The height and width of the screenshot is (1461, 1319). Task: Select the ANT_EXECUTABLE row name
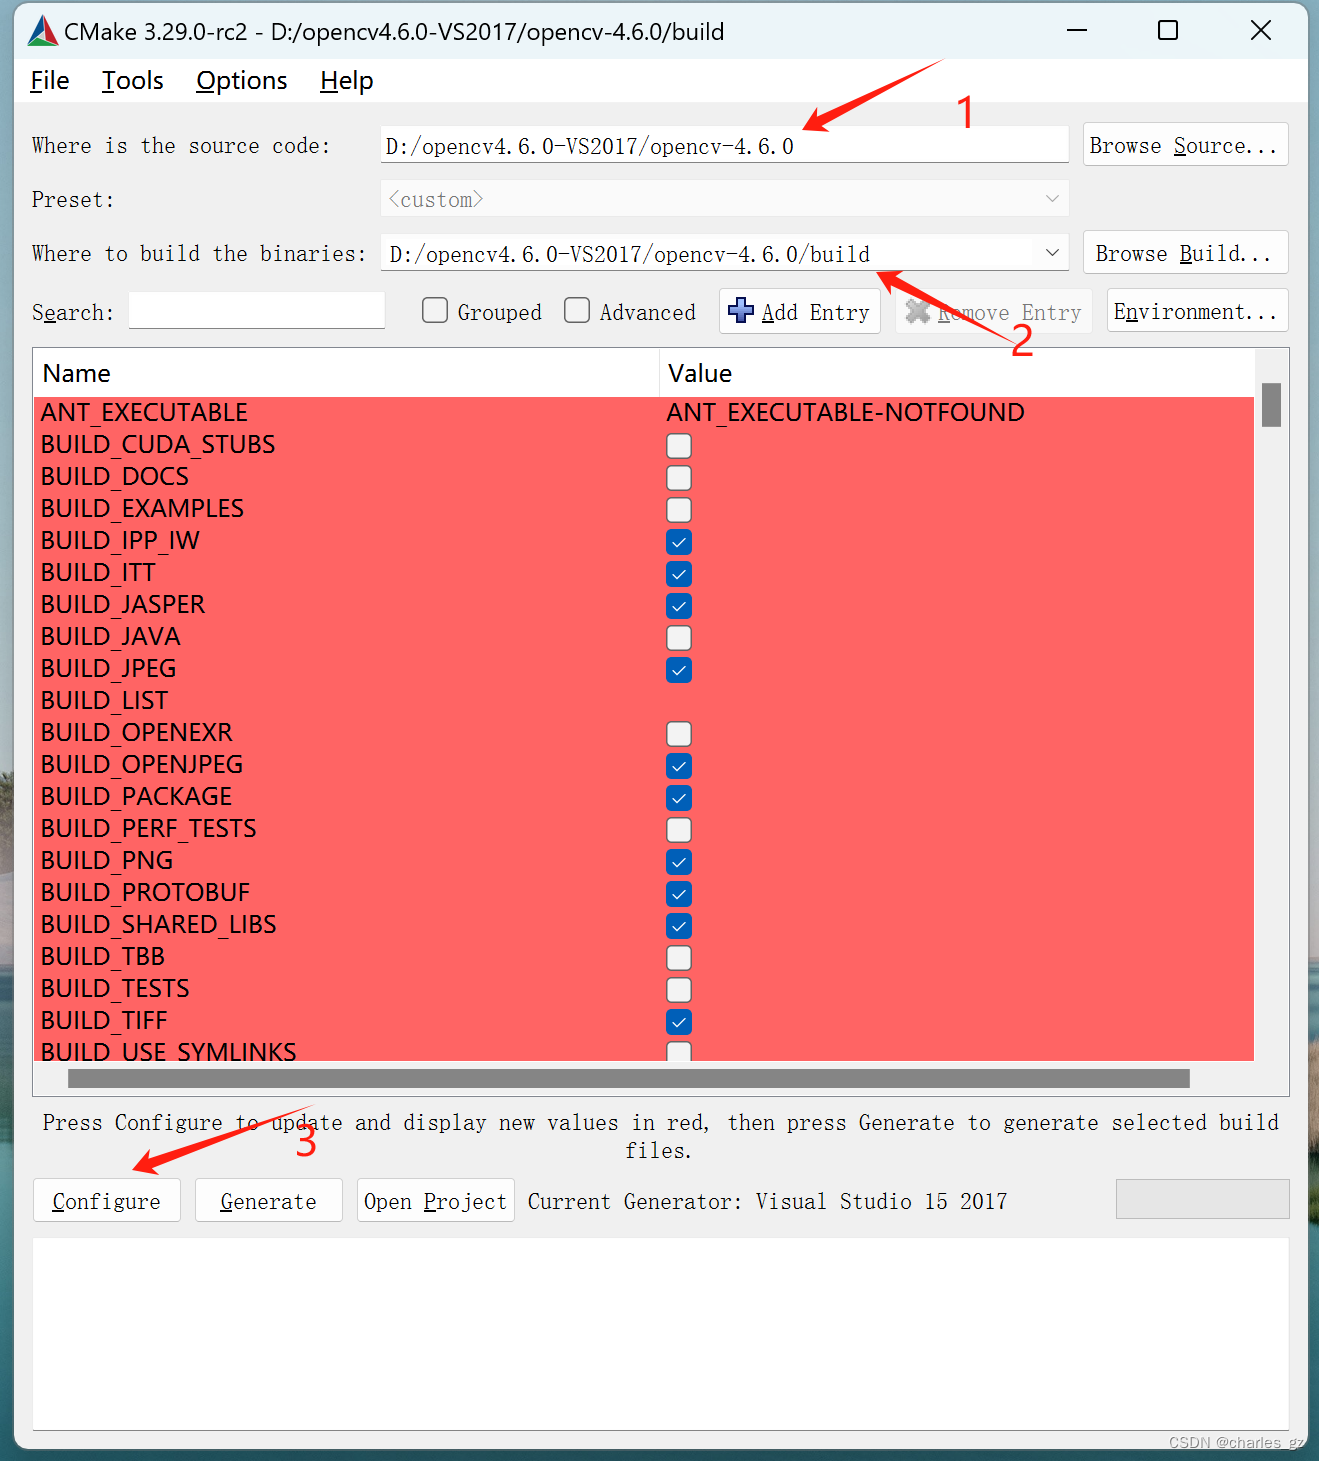click(x=144, y=412)
